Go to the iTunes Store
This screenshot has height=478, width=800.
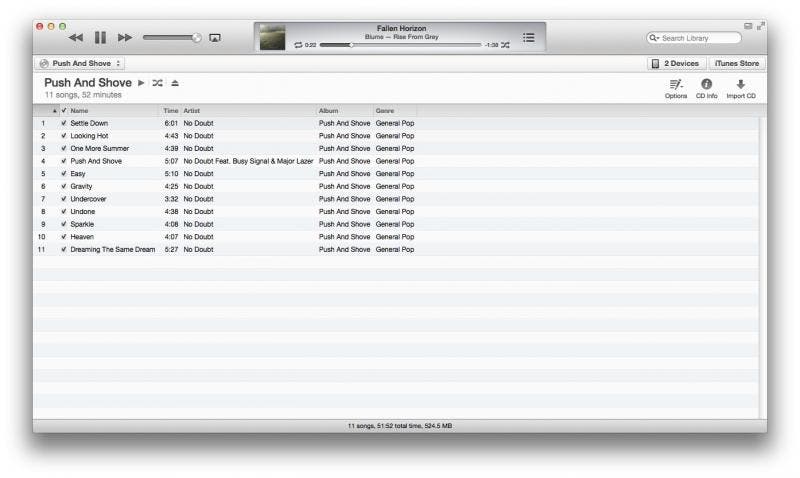737,63
